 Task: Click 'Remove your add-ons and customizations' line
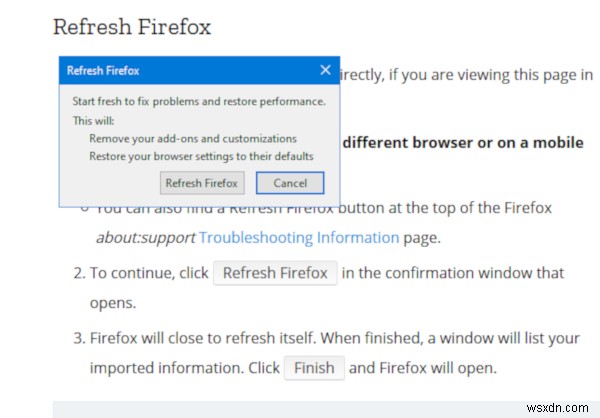coord(193,139)
